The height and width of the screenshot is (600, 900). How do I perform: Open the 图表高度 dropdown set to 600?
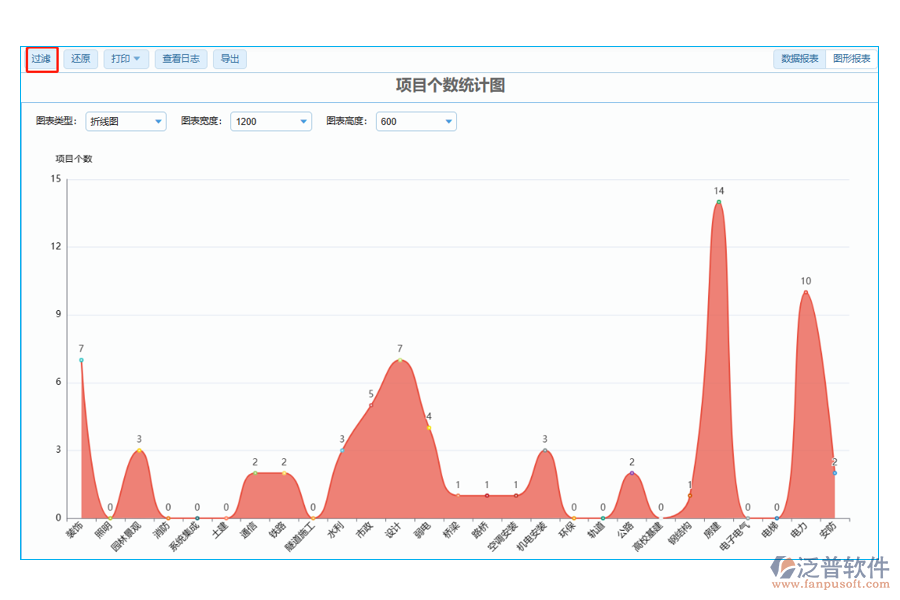click(416, 121)
